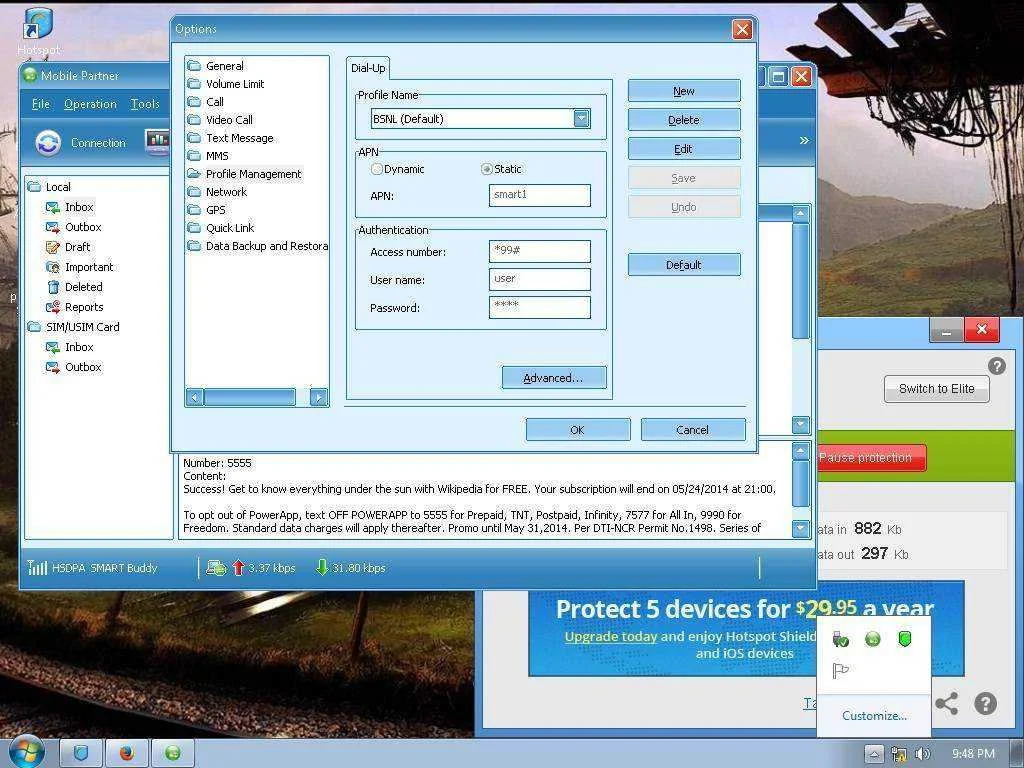This screenshot has height=768, width=1024.
Task: Click Customize in the tray popup
Action: (x=874, y=716)
